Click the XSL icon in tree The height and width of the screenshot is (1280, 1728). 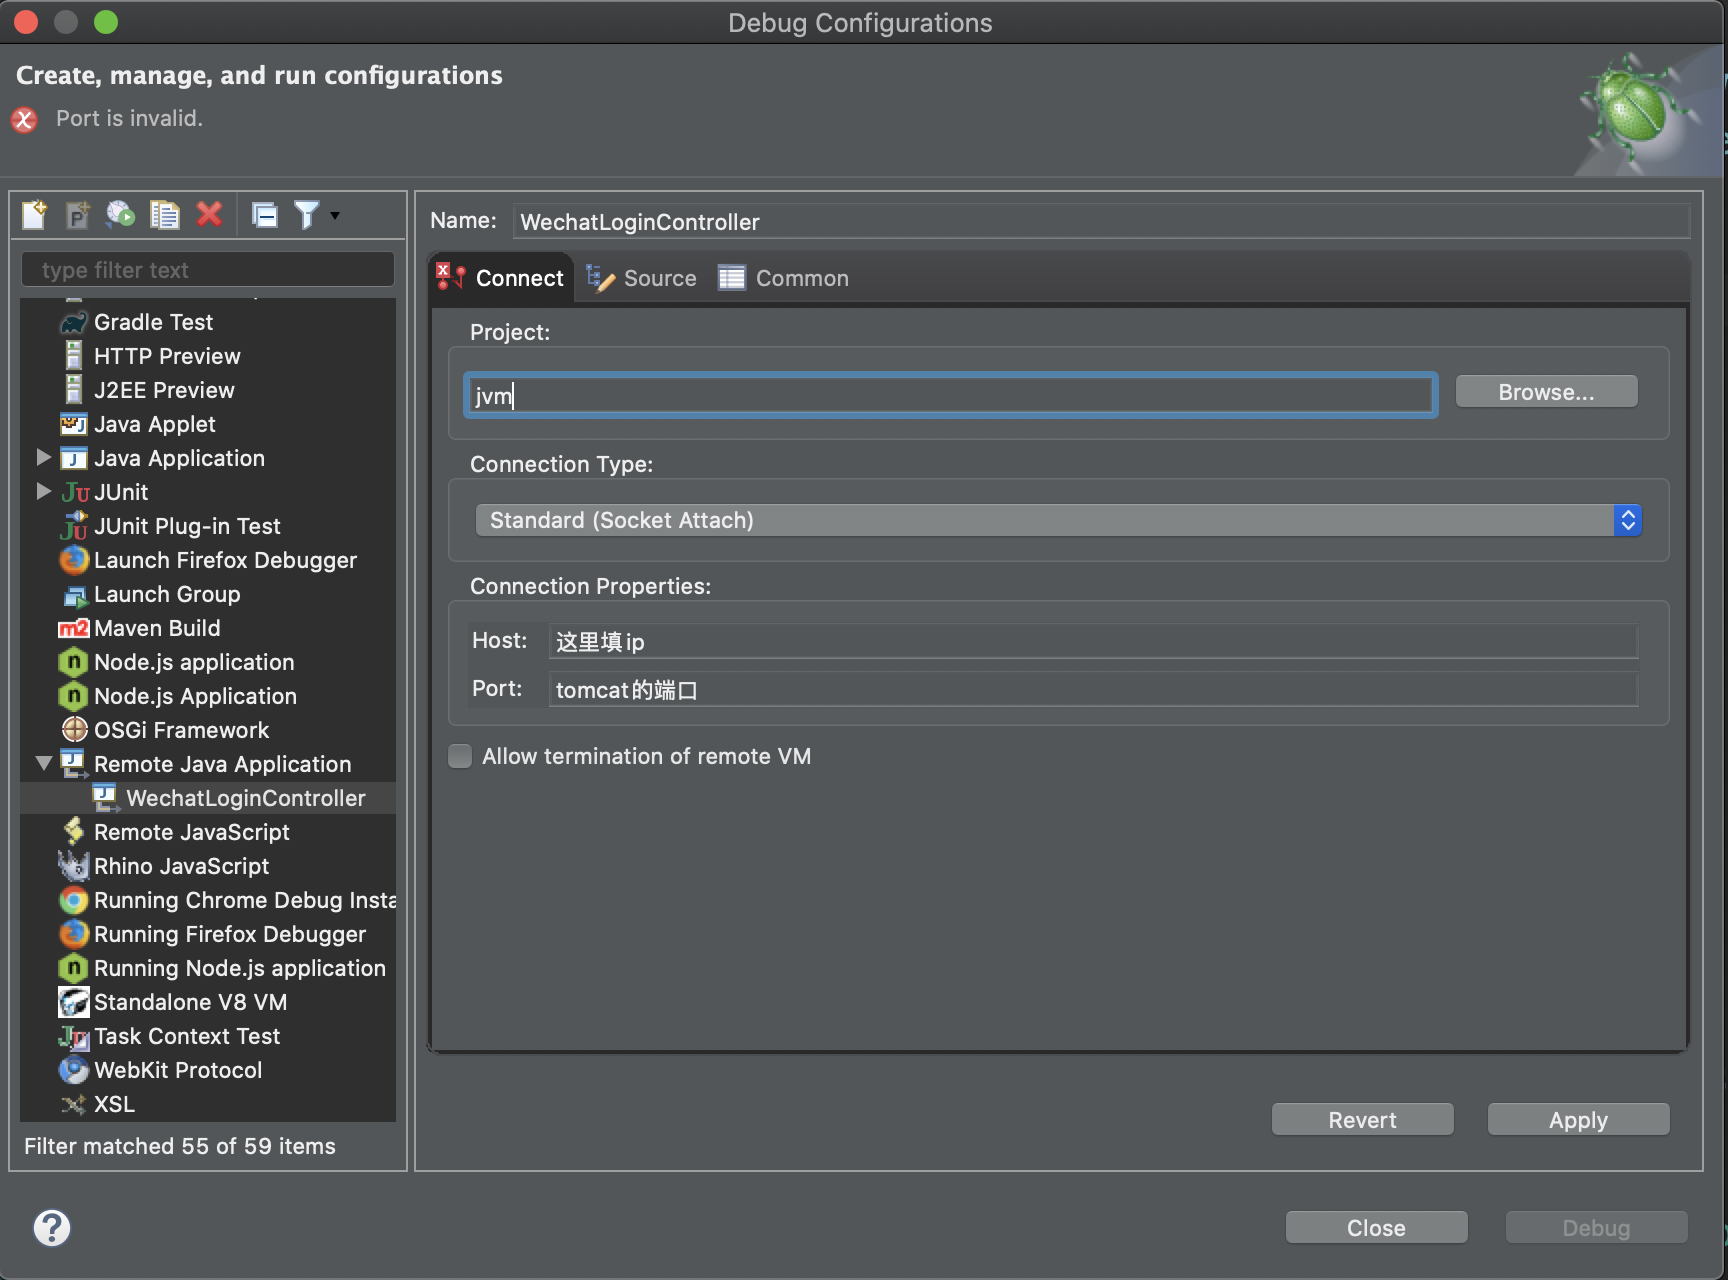pos(74,1104)
